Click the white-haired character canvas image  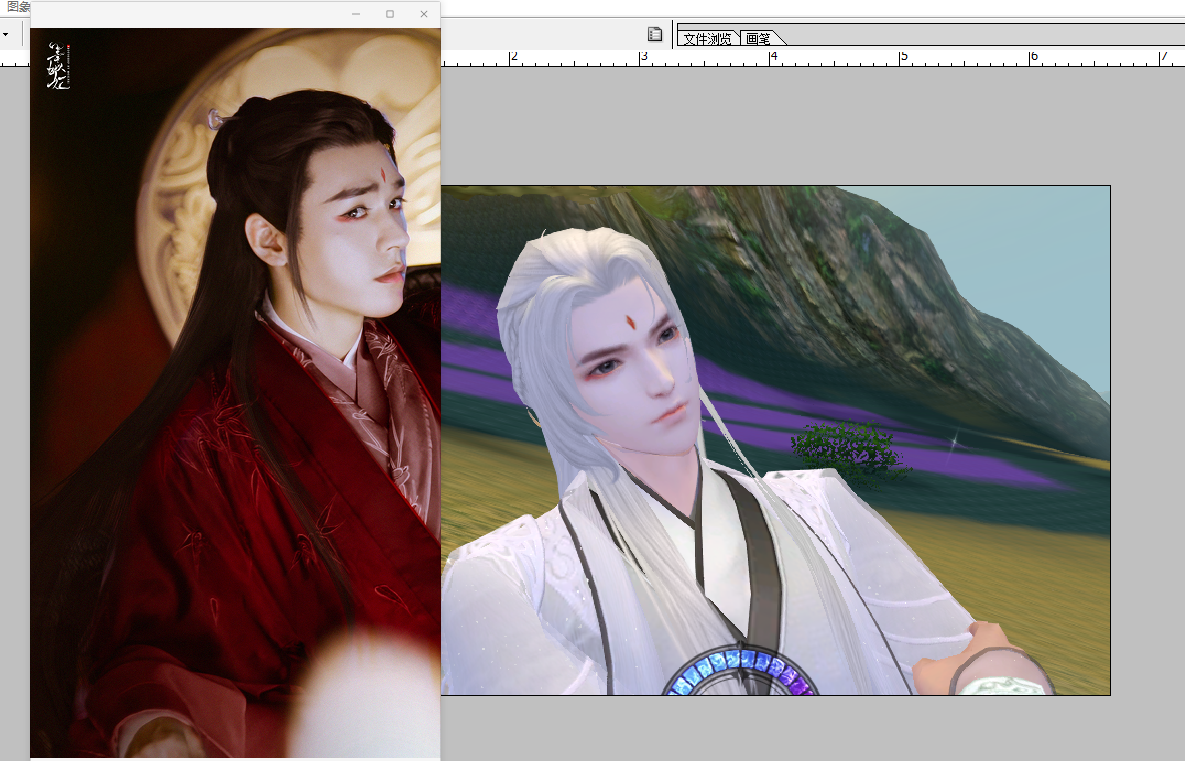click(x=775, y=440)
